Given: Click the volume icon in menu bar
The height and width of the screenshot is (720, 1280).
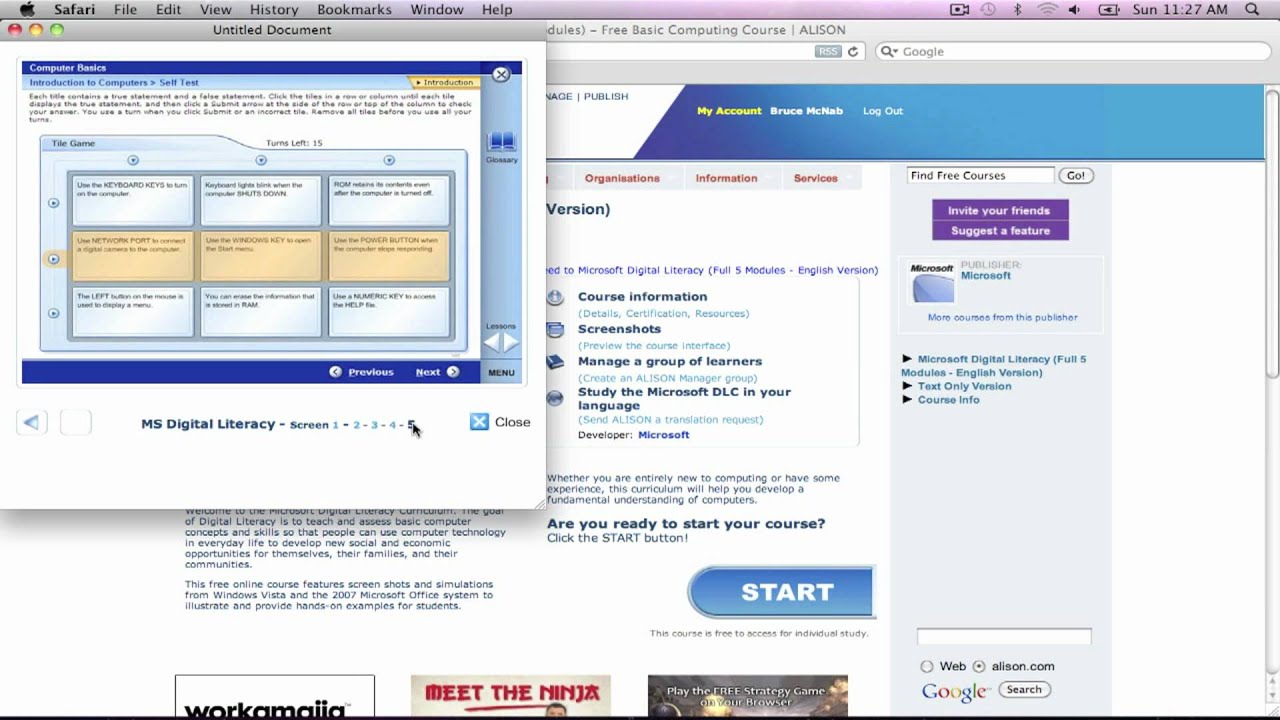Looking at the screenshot, I should (x=1074, y=9).
